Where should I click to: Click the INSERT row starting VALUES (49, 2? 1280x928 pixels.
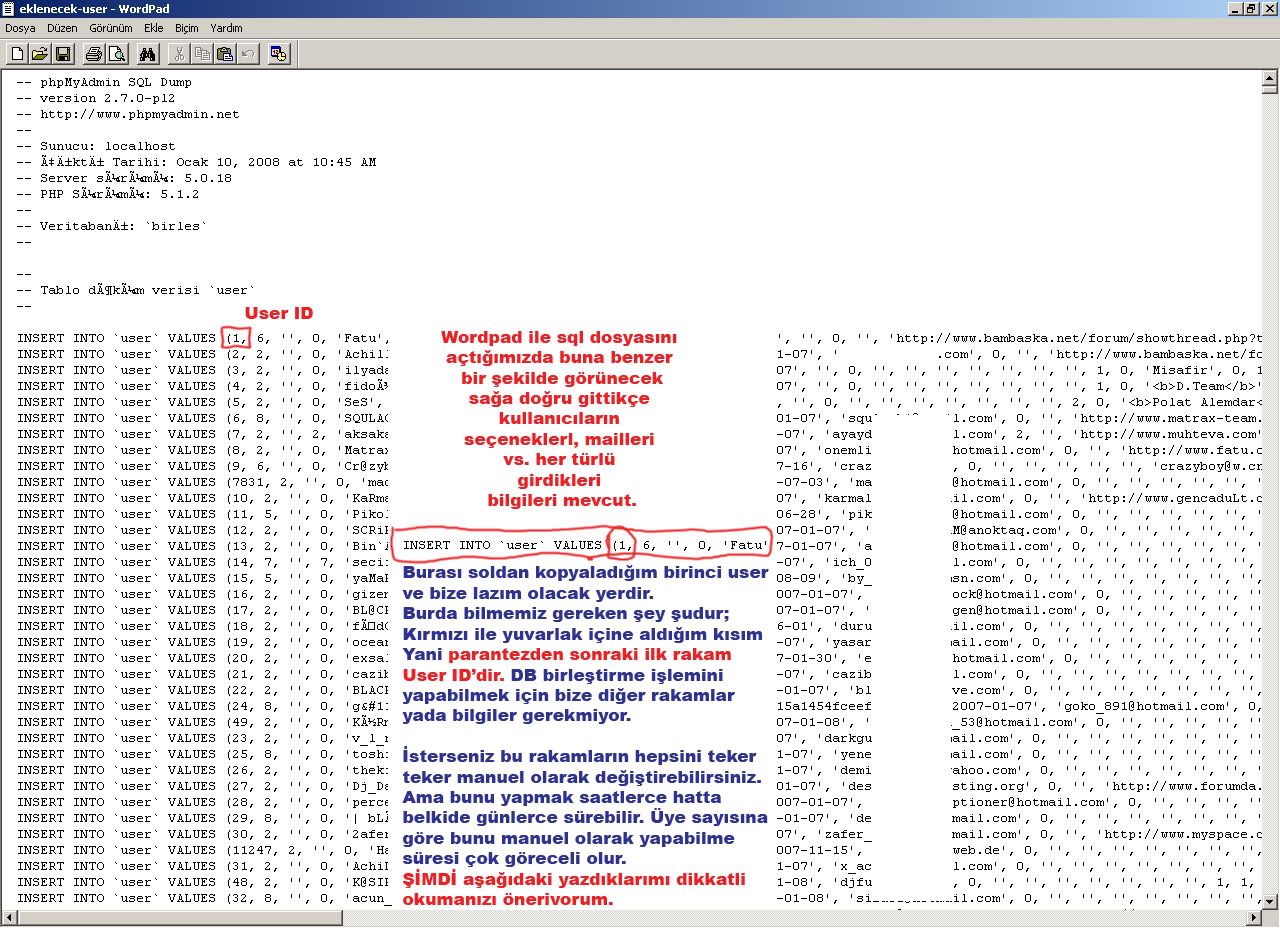[x=203, y=722]
